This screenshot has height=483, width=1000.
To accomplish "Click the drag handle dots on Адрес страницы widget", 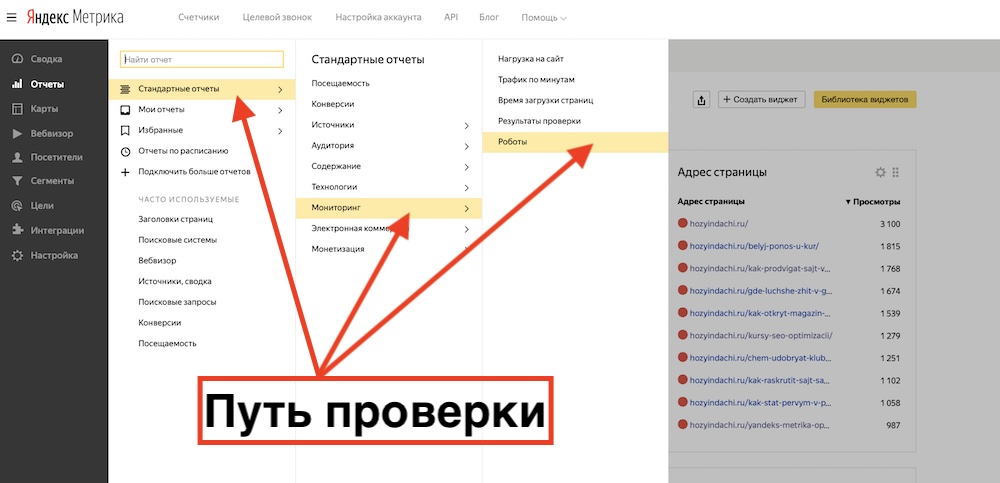I will point(895,172).
